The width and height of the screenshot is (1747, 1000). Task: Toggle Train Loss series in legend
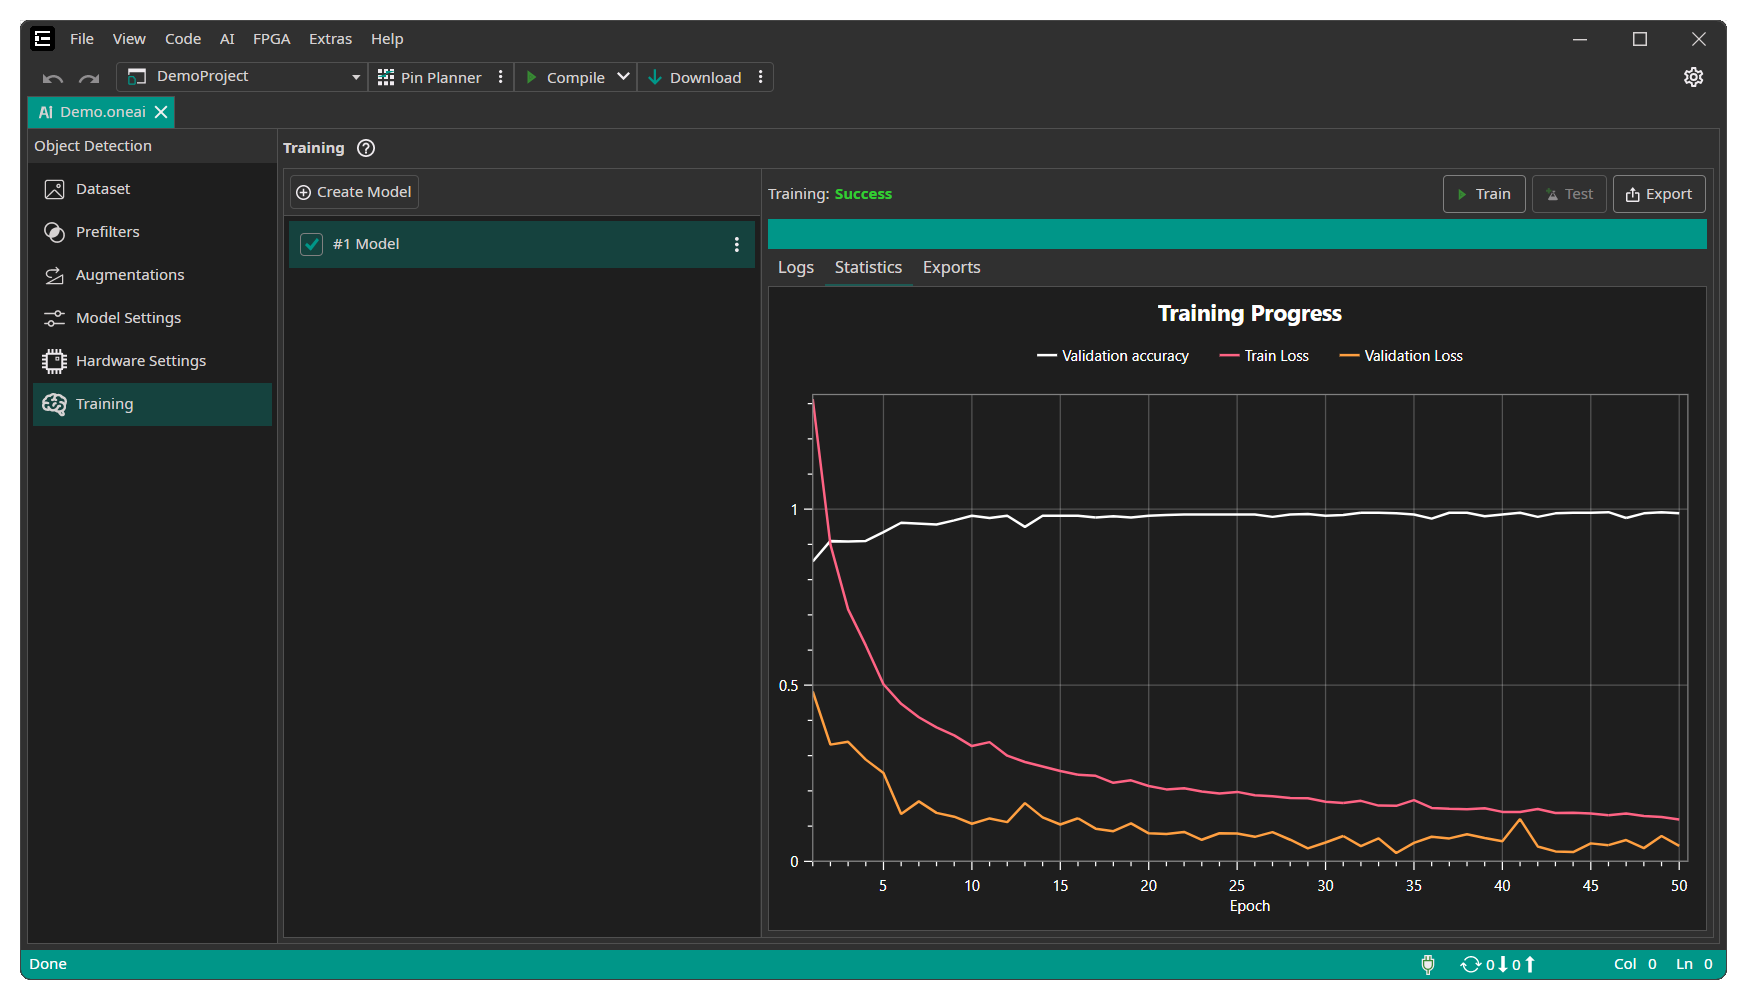[1264, 356]
